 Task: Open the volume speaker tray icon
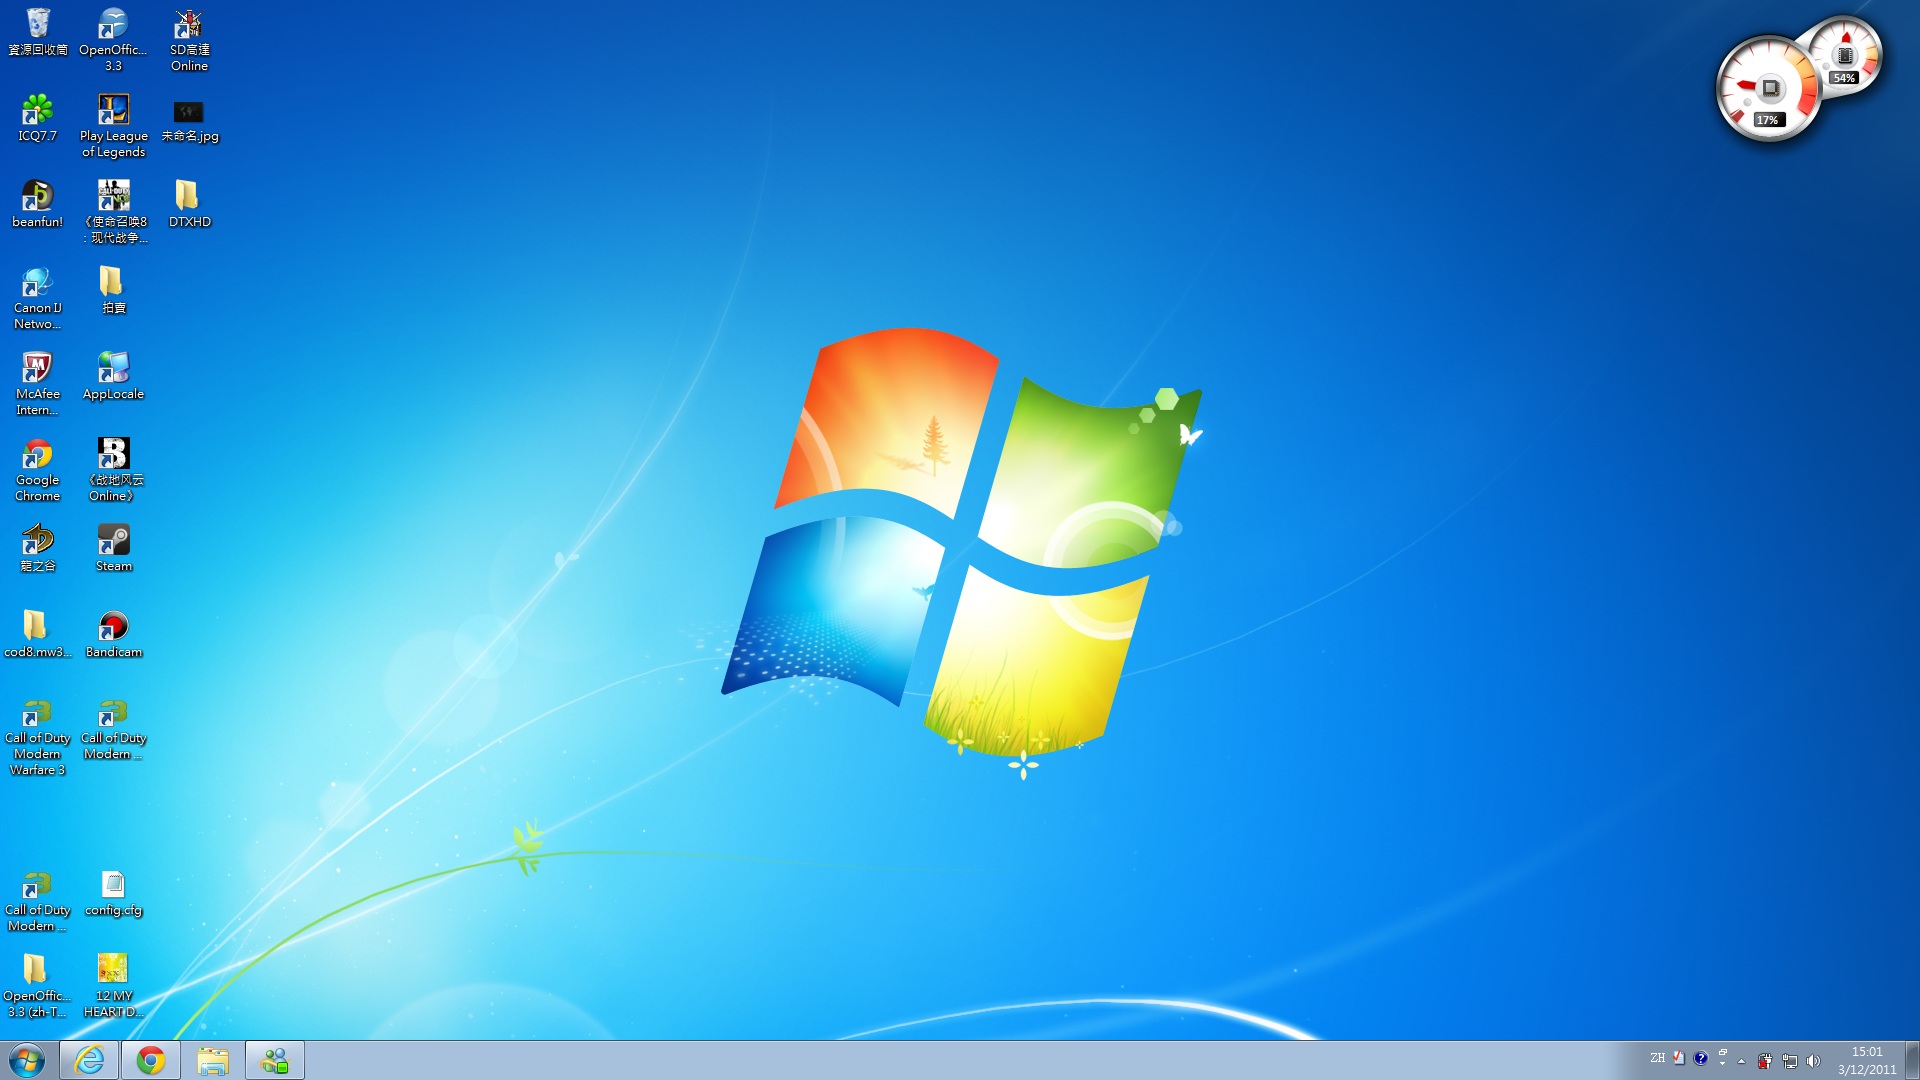pyautogui.click(x=1813, y=1061)
